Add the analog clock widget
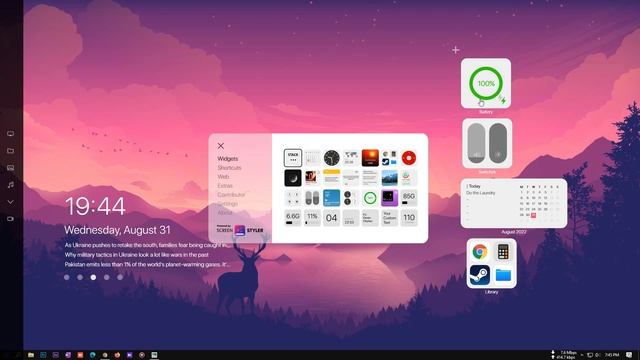The image size is (640, 360). point(331,158)
